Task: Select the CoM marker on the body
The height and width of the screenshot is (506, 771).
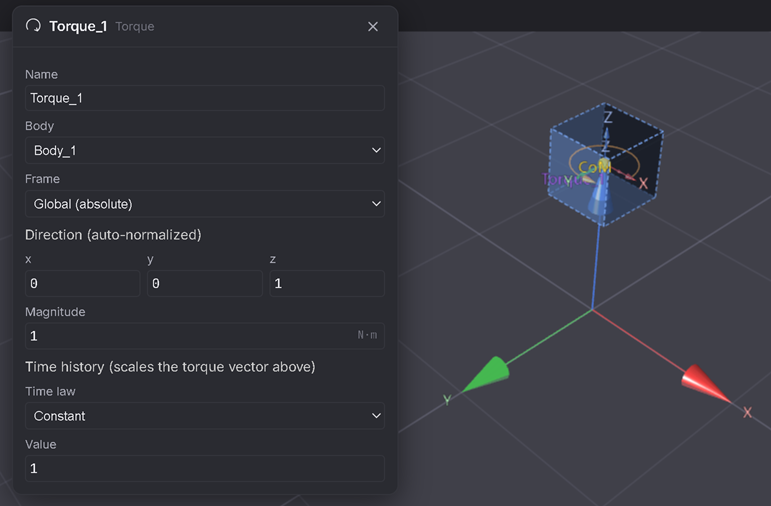Action: point(595,167)
